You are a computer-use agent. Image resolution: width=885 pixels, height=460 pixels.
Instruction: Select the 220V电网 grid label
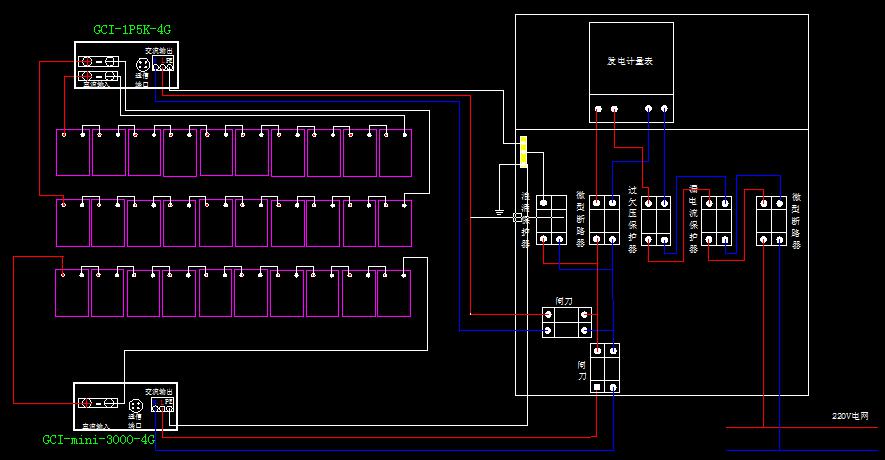(850, 415)
